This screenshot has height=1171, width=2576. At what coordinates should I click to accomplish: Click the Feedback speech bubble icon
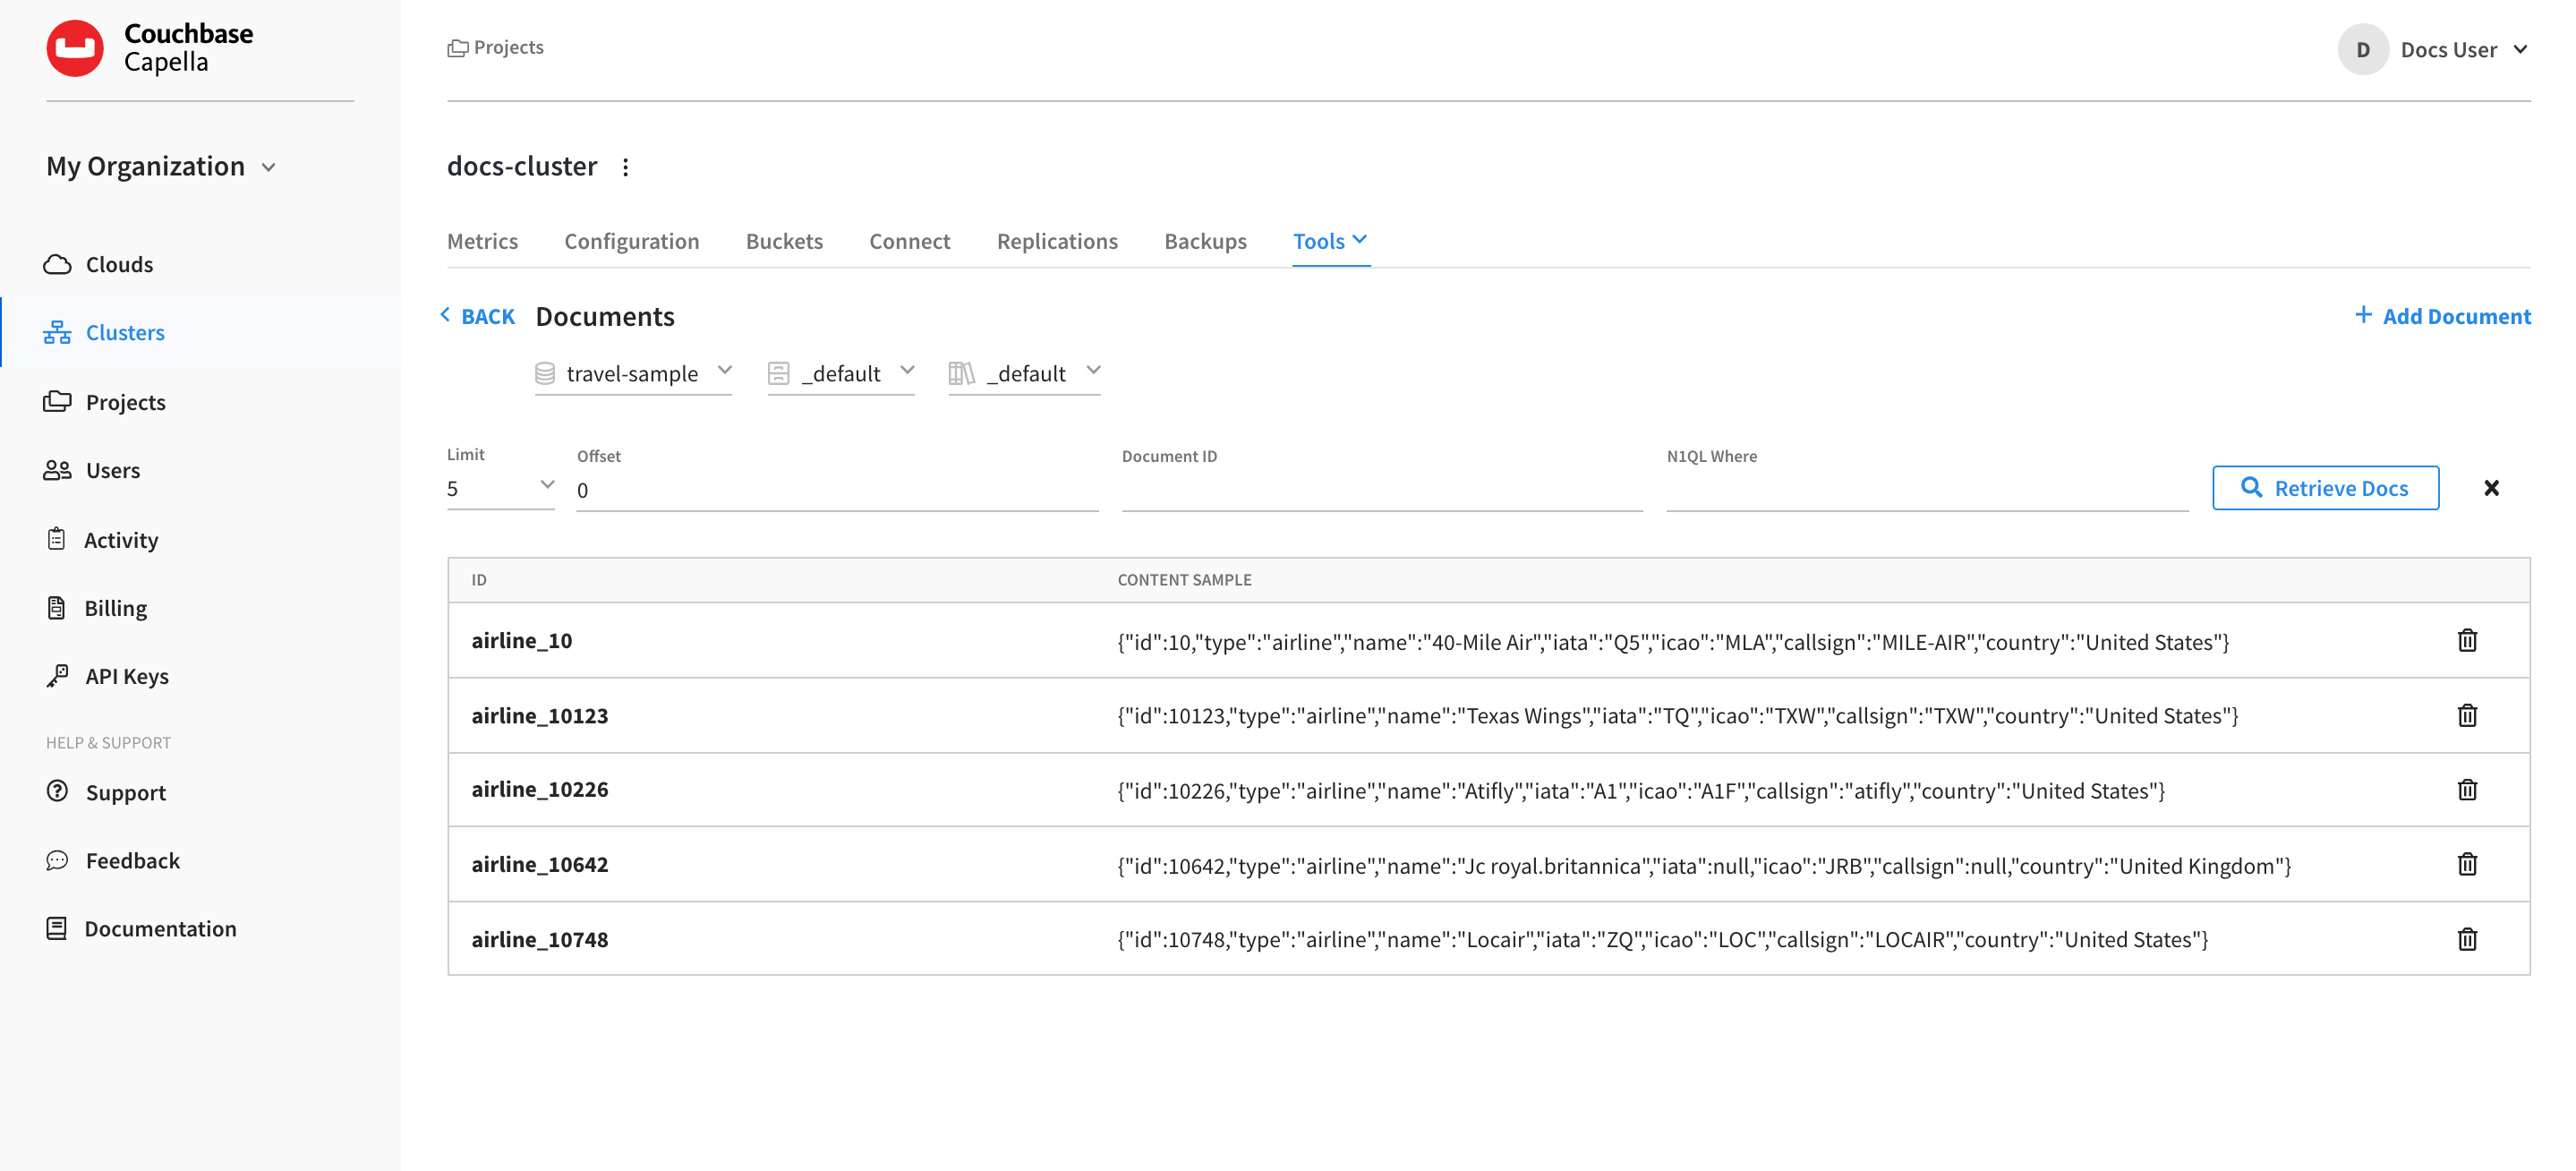58,860
